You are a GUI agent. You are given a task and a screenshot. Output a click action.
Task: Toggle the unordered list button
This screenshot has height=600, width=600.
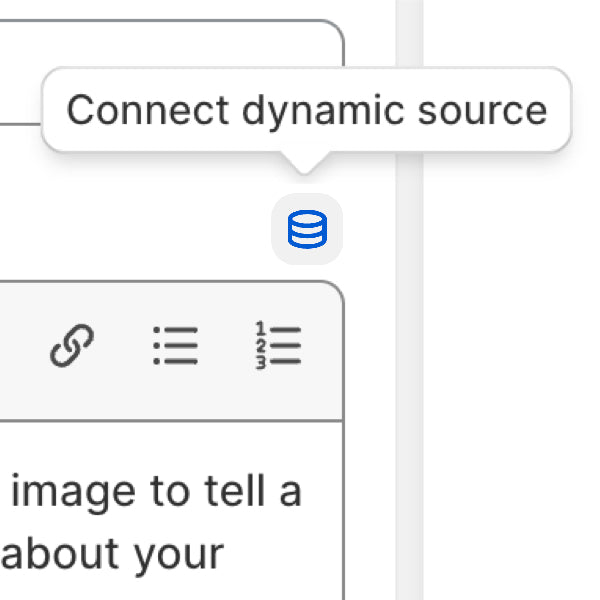click(176, 347)
